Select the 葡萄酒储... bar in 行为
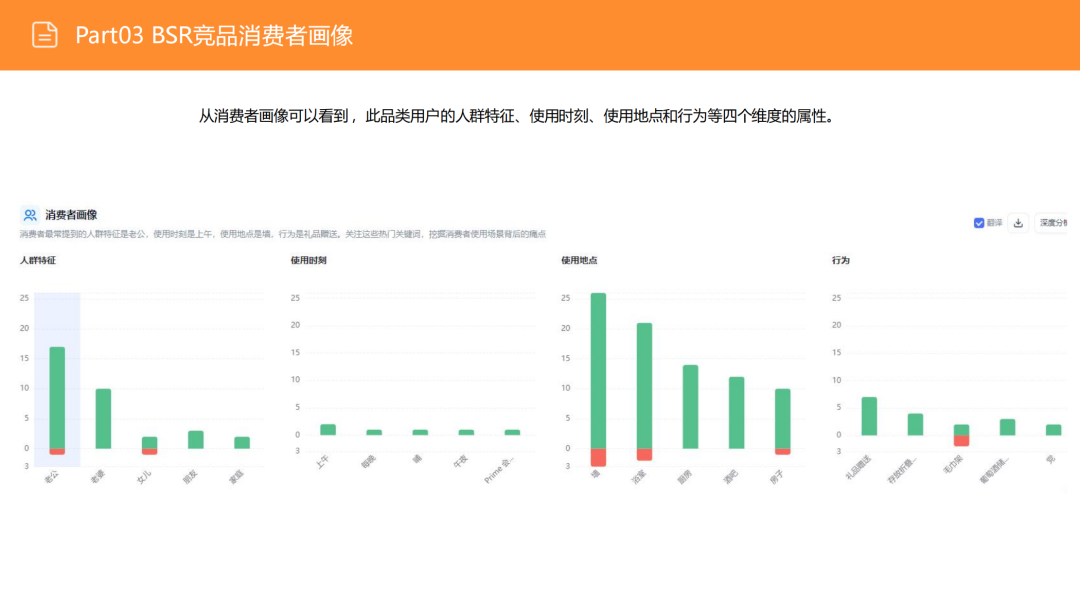 [1008, 427]
